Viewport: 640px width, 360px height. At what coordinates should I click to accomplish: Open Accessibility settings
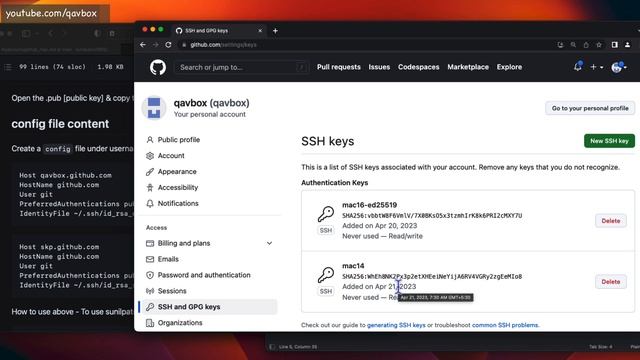click(x=178, y=187)
